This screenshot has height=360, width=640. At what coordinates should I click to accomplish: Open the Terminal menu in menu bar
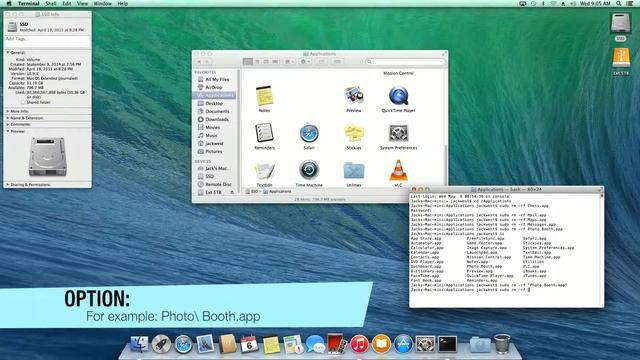(29, 4)
